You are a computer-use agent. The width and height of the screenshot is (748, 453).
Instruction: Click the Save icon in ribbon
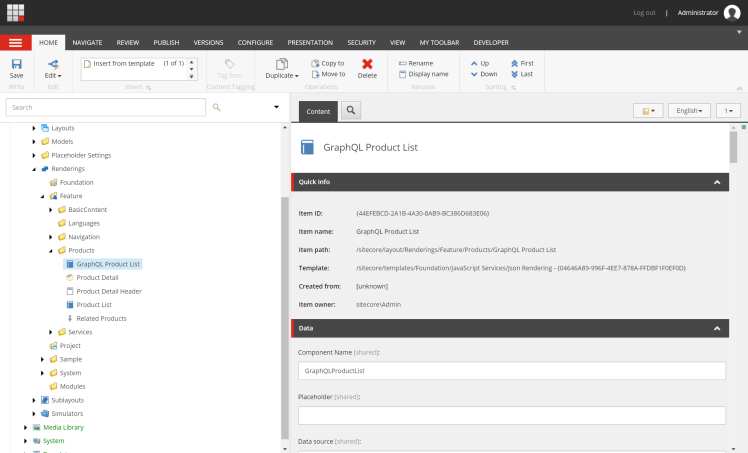tap(16, 68)
